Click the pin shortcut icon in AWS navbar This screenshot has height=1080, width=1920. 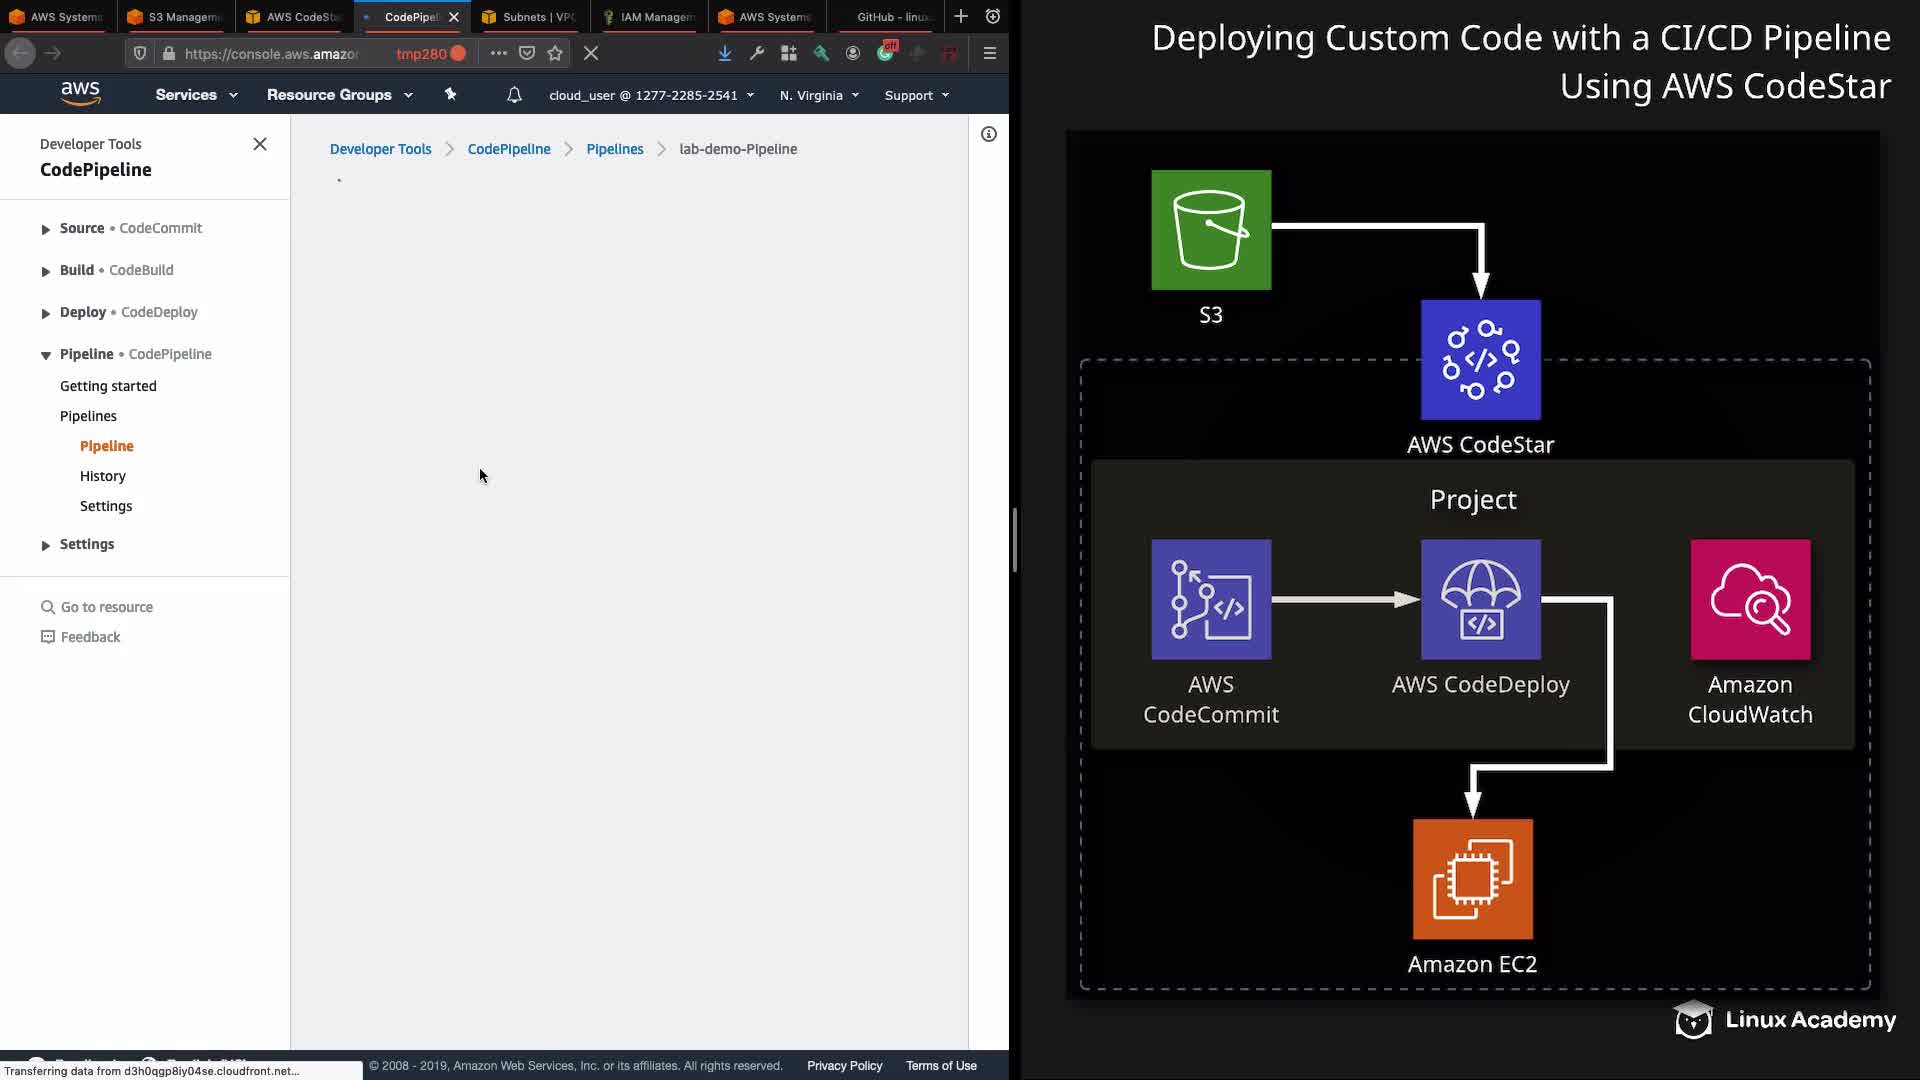tap(450, 94)
